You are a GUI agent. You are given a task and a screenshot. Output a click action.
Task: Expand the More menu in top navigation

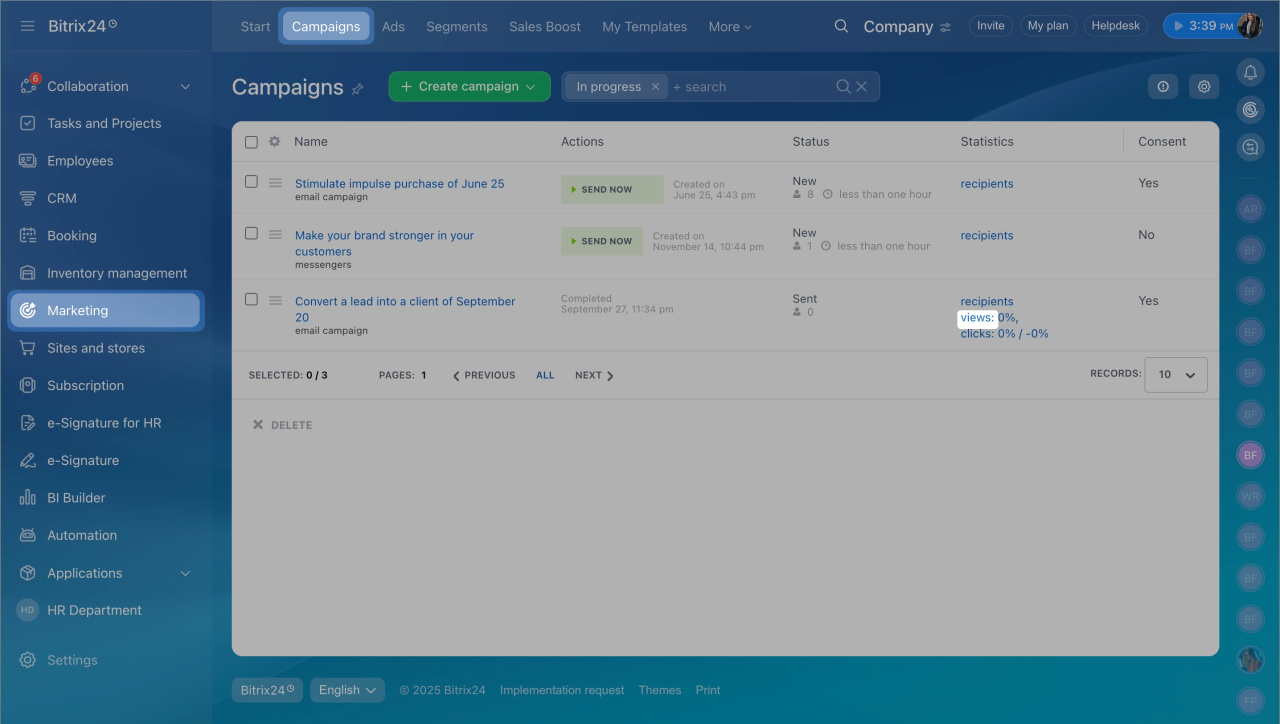(x=729, y=27)
